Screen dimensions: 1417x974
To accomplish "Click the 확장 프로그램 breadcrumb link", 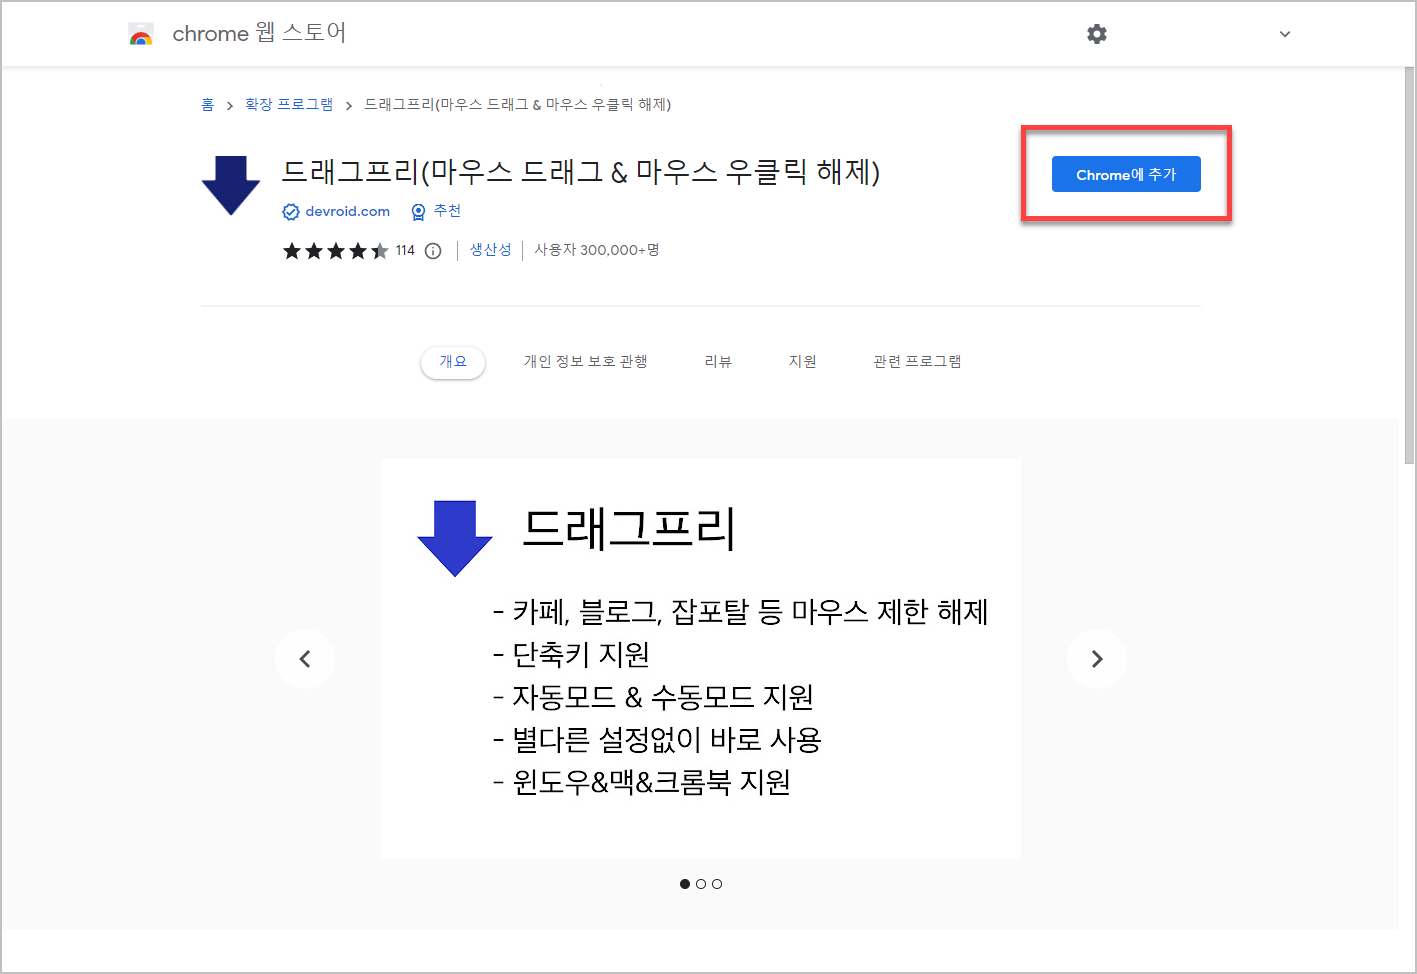I will [288, 104].
